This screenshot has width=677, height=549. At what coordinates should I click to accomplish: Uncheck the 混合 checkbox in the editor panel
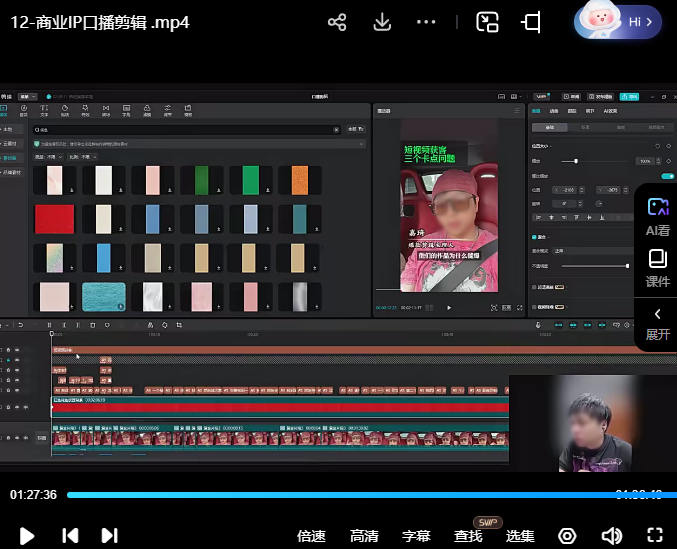coord(533,238)
